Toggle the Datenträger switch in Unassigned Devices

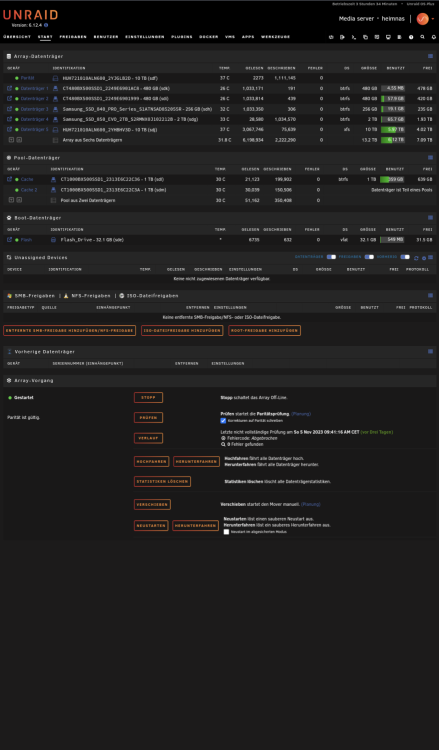[331, 257]
